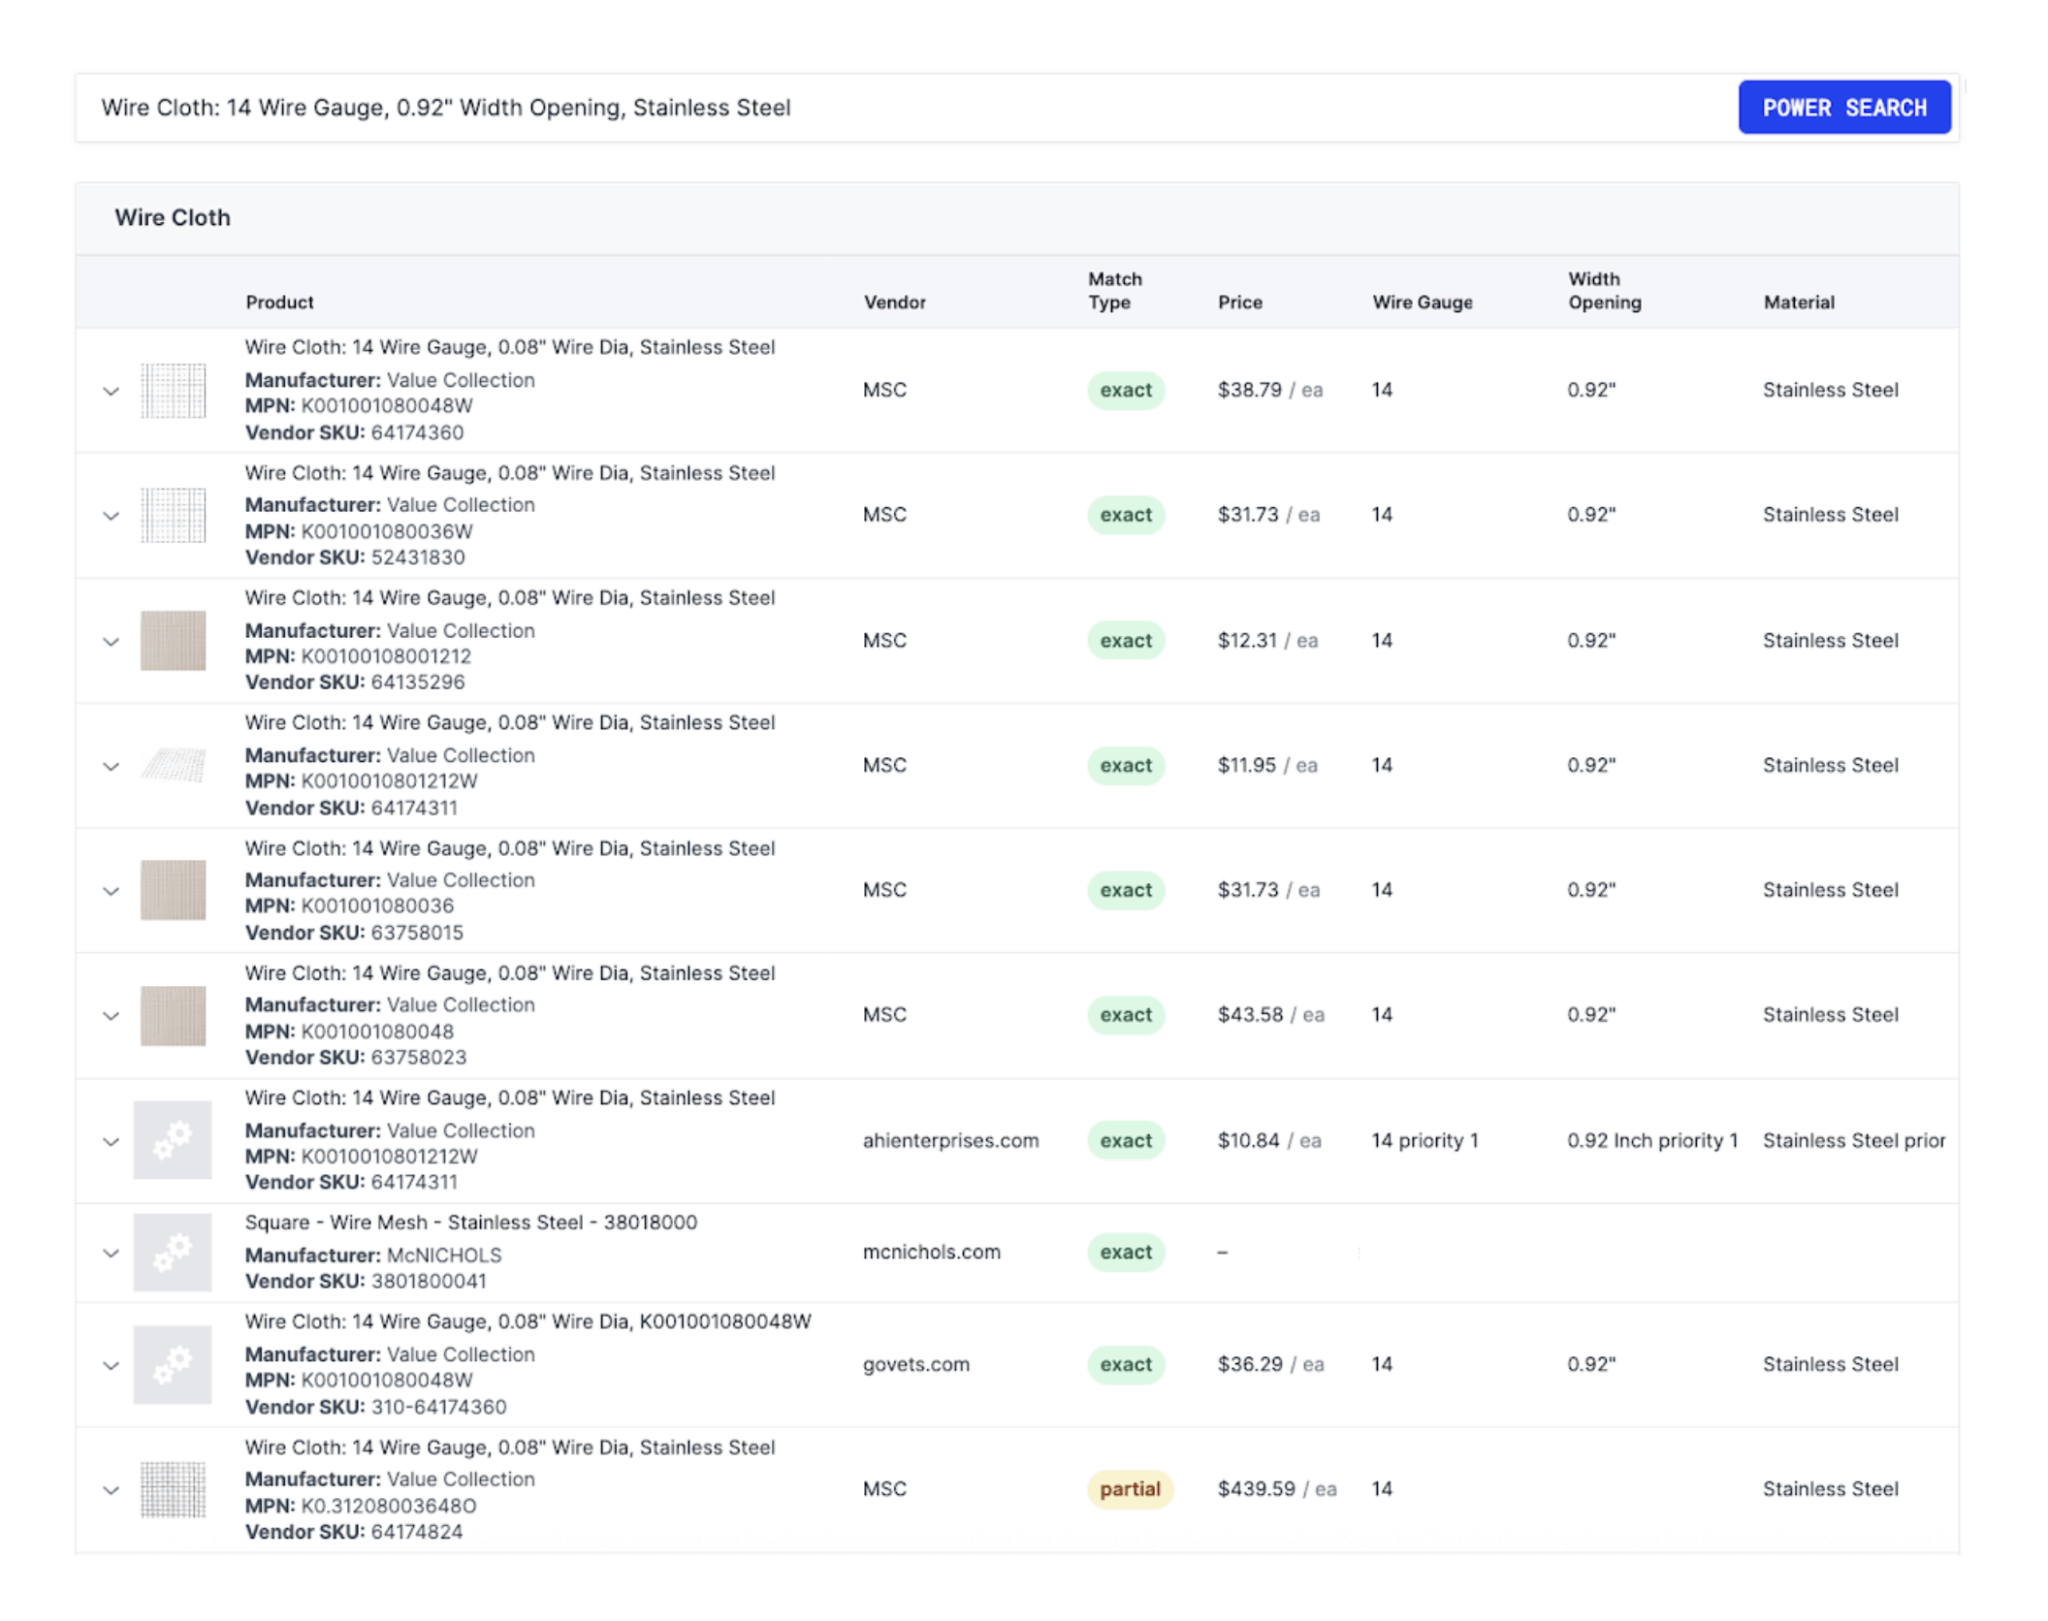Screen dimensions: 2048x1621
Task: Expand the McNICHOLS Square Wire Mesh row
Action: [x=111, y=1252]
